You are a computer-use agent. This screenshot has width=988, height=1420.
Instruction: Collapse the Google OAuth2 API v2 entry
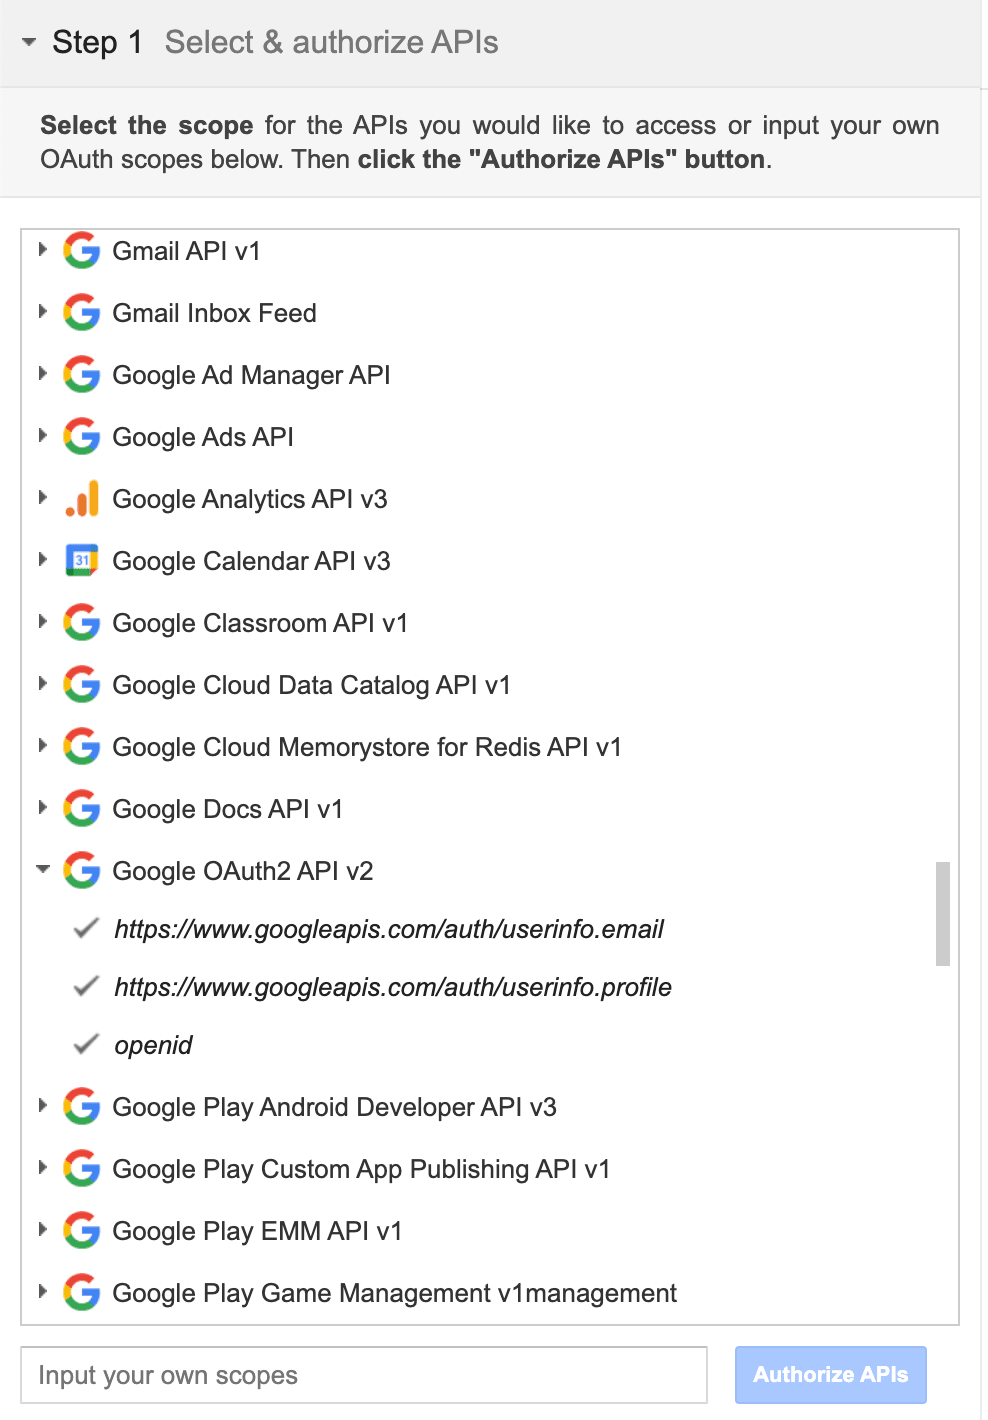[x=43, y=869]
